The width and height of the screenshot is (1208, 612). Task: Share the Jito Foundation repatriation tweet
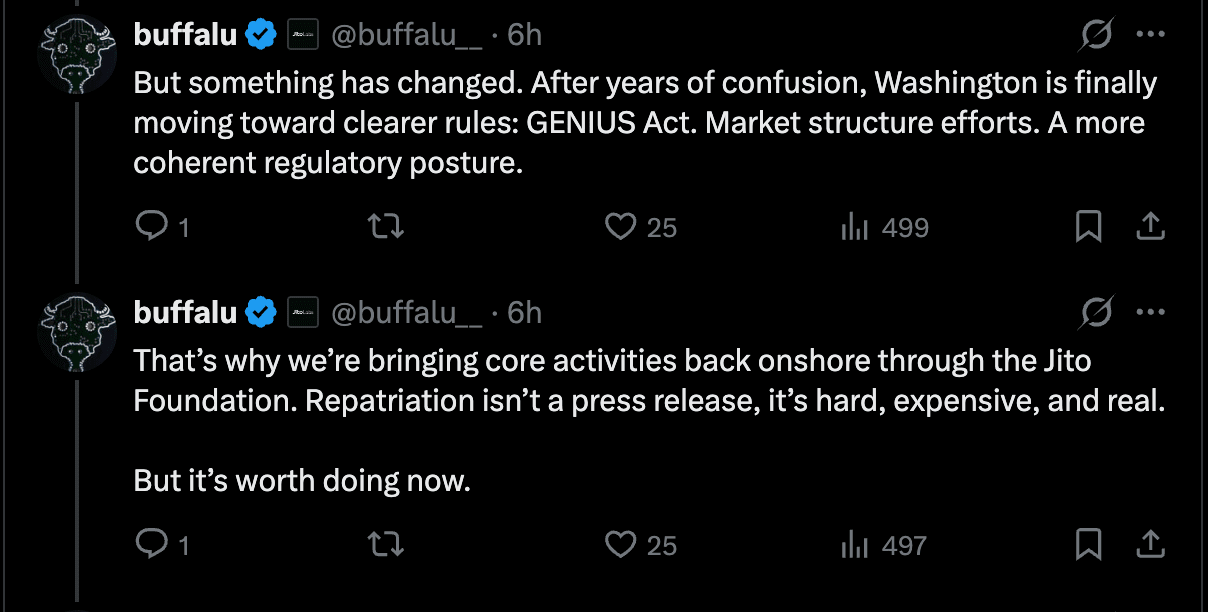click(1151, 545)
